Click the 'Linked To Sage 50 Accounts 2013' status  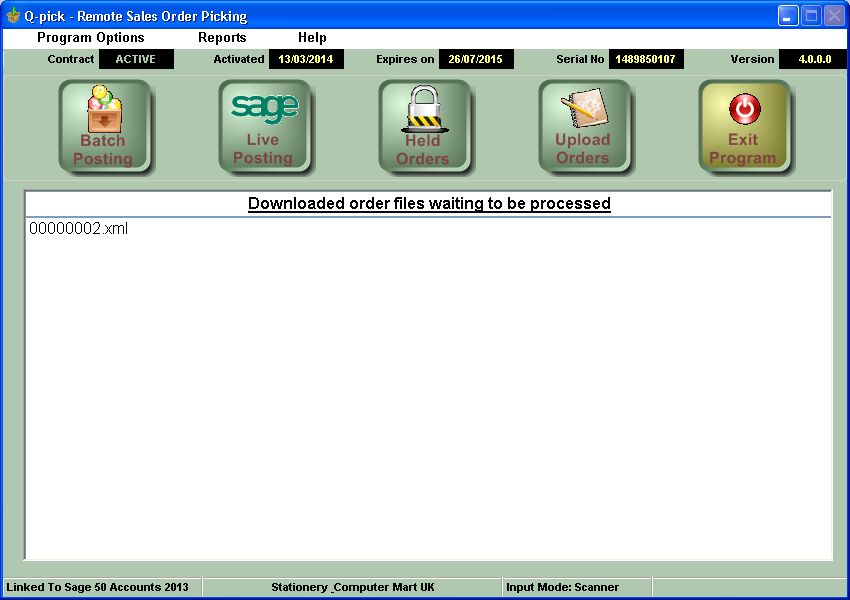click(x=98, y=587)
